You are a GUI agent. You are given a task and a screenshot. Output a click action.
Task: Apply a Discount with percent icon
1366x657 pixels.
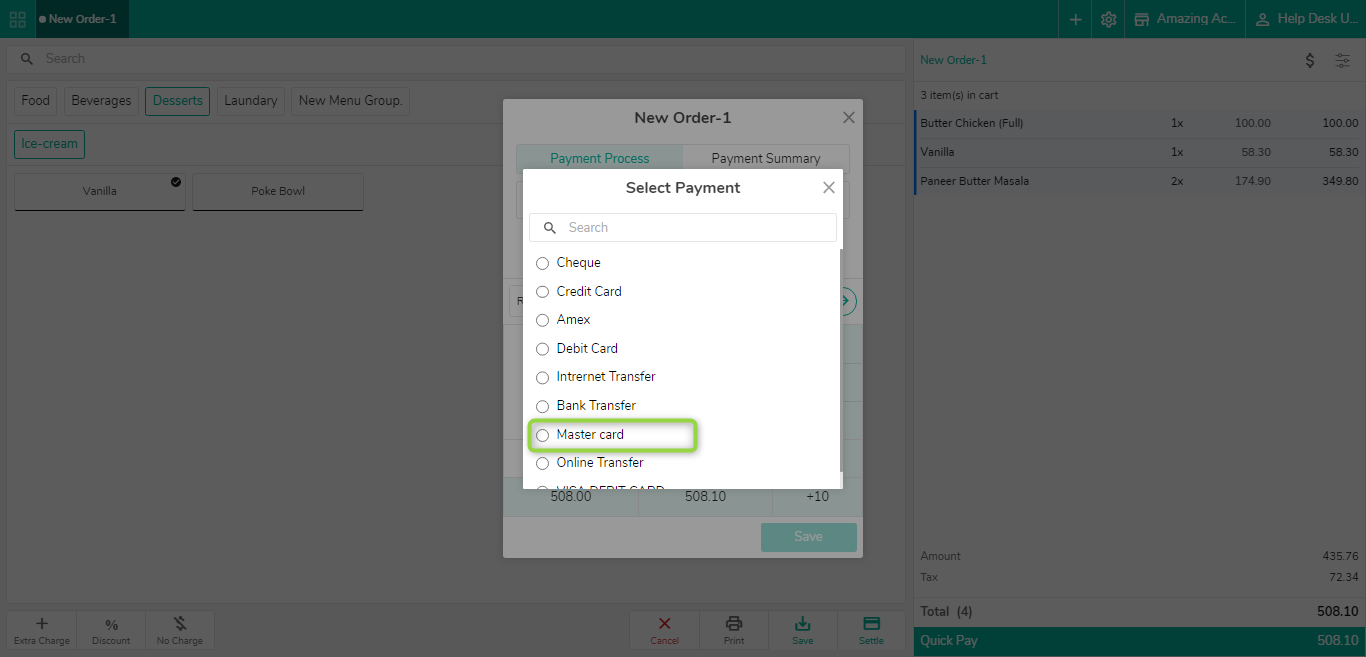tap(111, 625)
